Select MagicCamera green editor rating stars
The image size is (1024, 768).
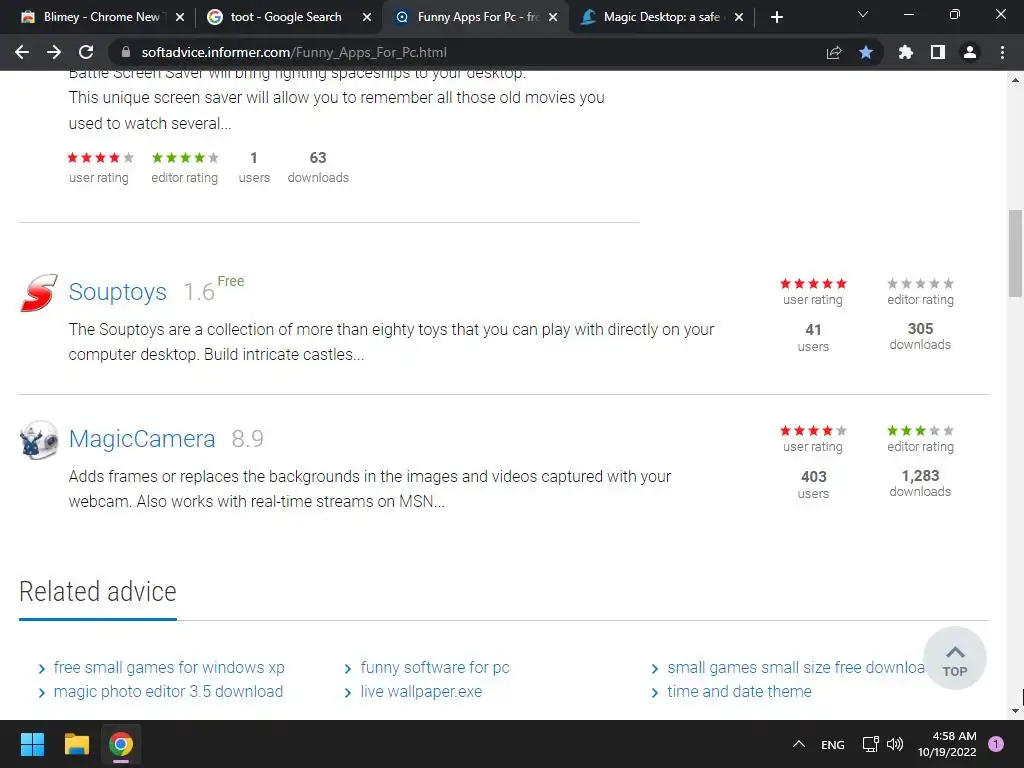(x=920, y=430)
